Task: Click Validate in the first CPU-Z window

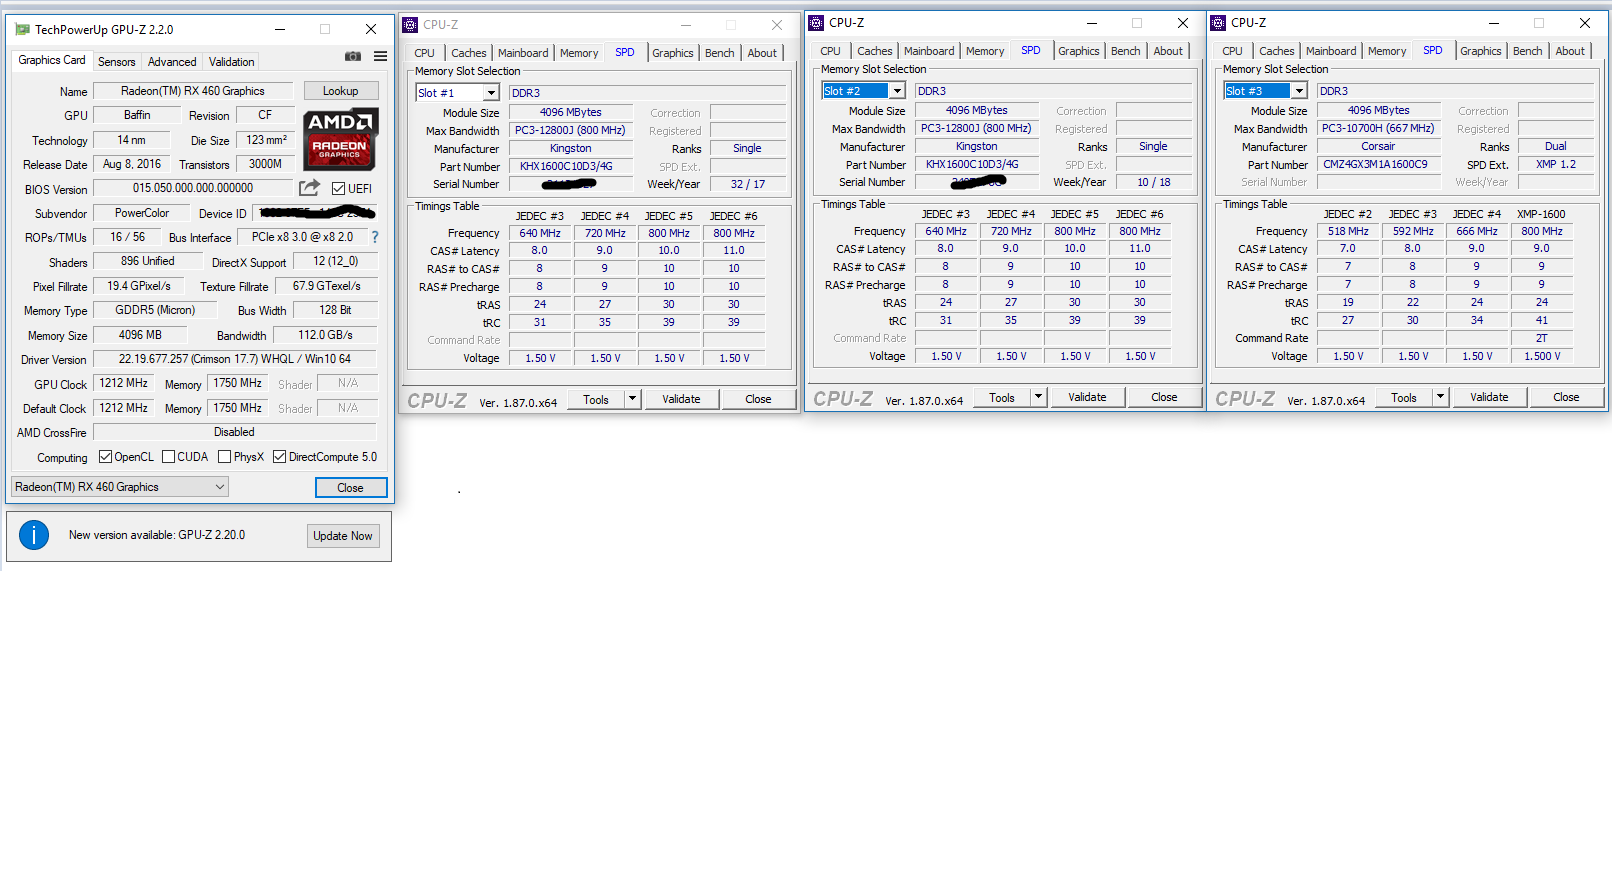Action: [x=681, y=399]
